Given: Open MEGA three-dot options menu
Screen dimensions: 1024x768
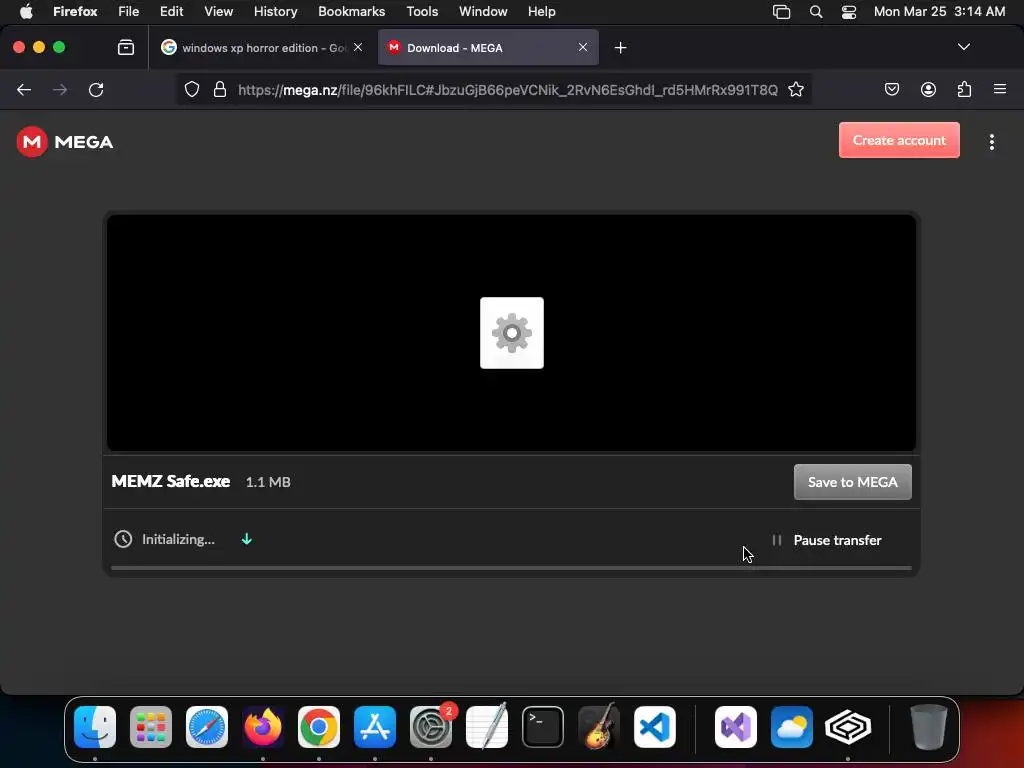Looking at the screenshot, I should (x=991, y=142).
